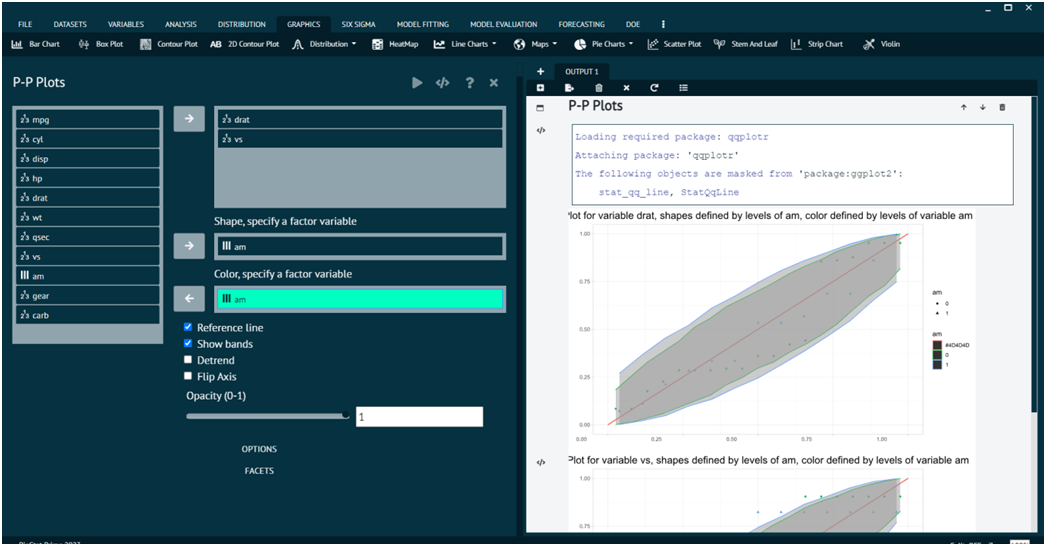Click the code icon beside the drat plot
Image resolution: width=1046 pixels, height=546 pixels.
(x=541, y=131)
